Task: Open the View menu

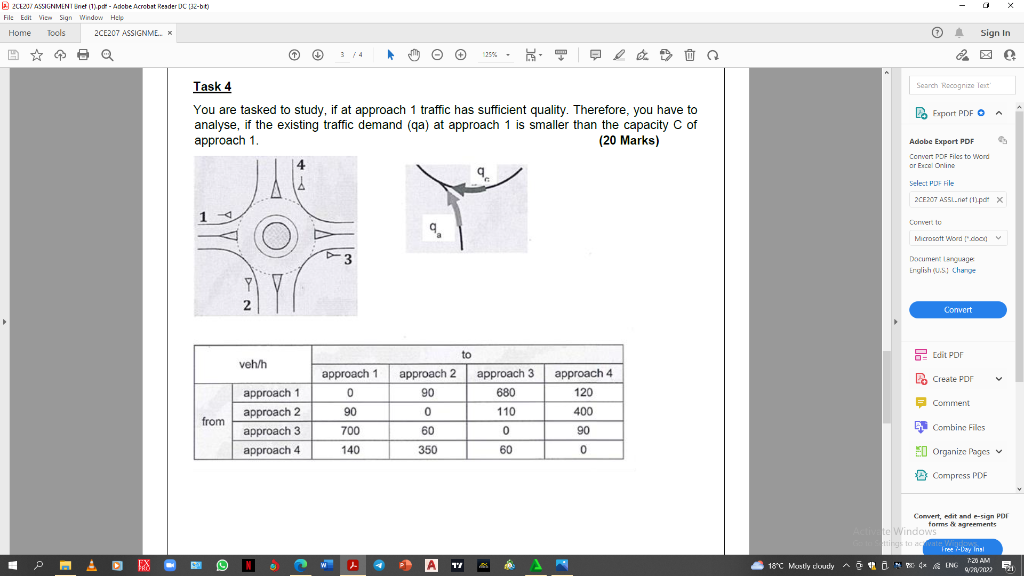Action: click(x=46, y=18)
